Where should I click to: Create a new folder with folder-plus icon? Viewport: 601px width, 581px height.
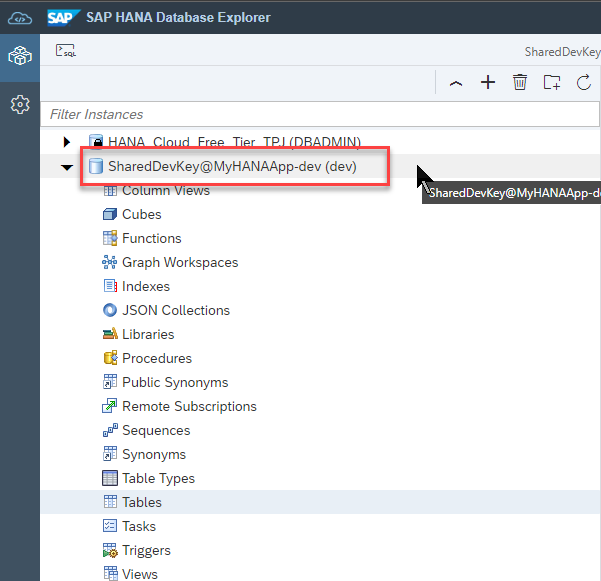[x=552, y=82]
